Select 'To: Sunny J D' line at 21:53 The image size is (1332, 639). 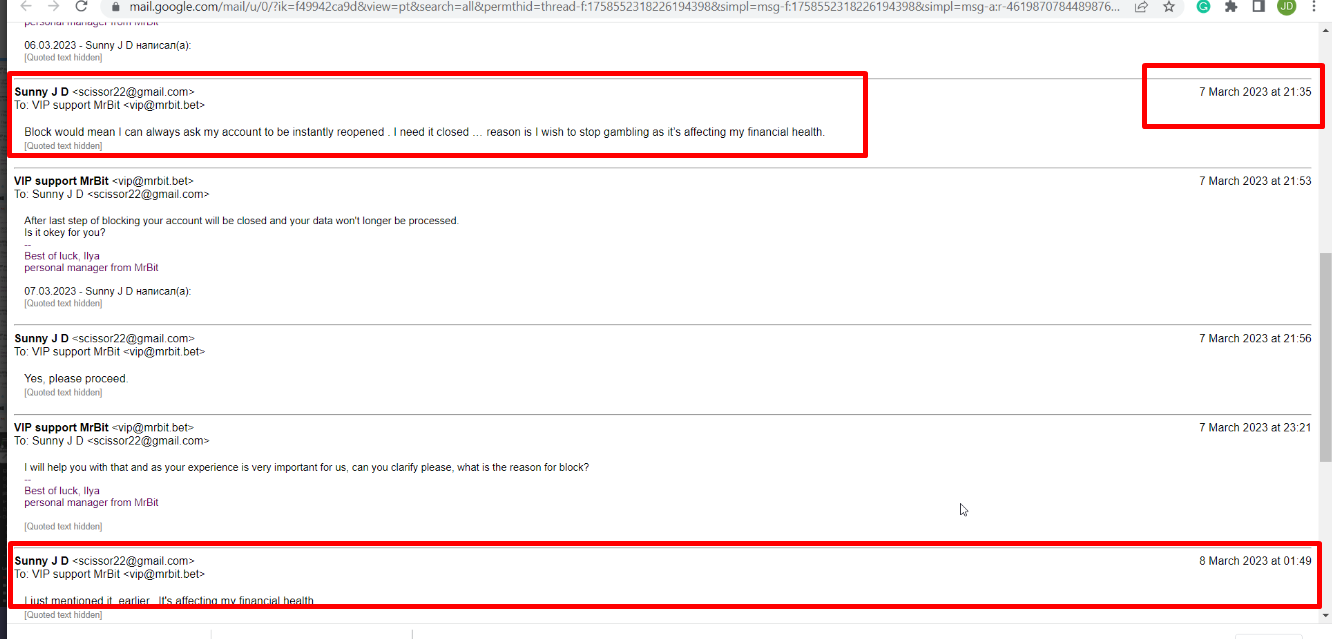coord(112,194)
